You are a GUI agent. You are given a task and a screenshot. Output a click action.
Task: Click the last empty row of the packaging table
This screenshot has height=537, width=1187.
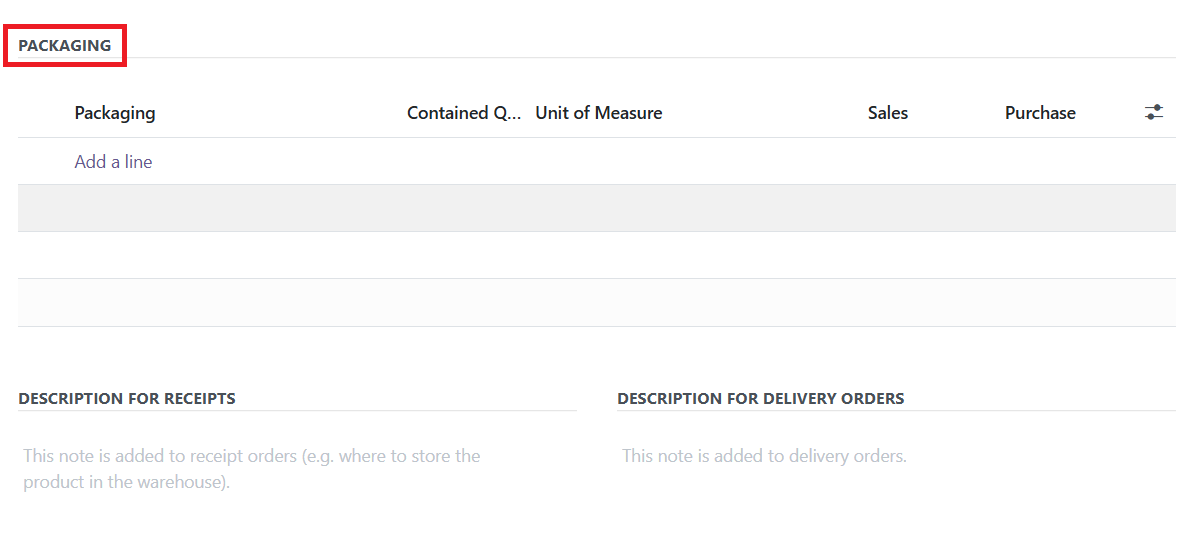[x=597, y=302]
